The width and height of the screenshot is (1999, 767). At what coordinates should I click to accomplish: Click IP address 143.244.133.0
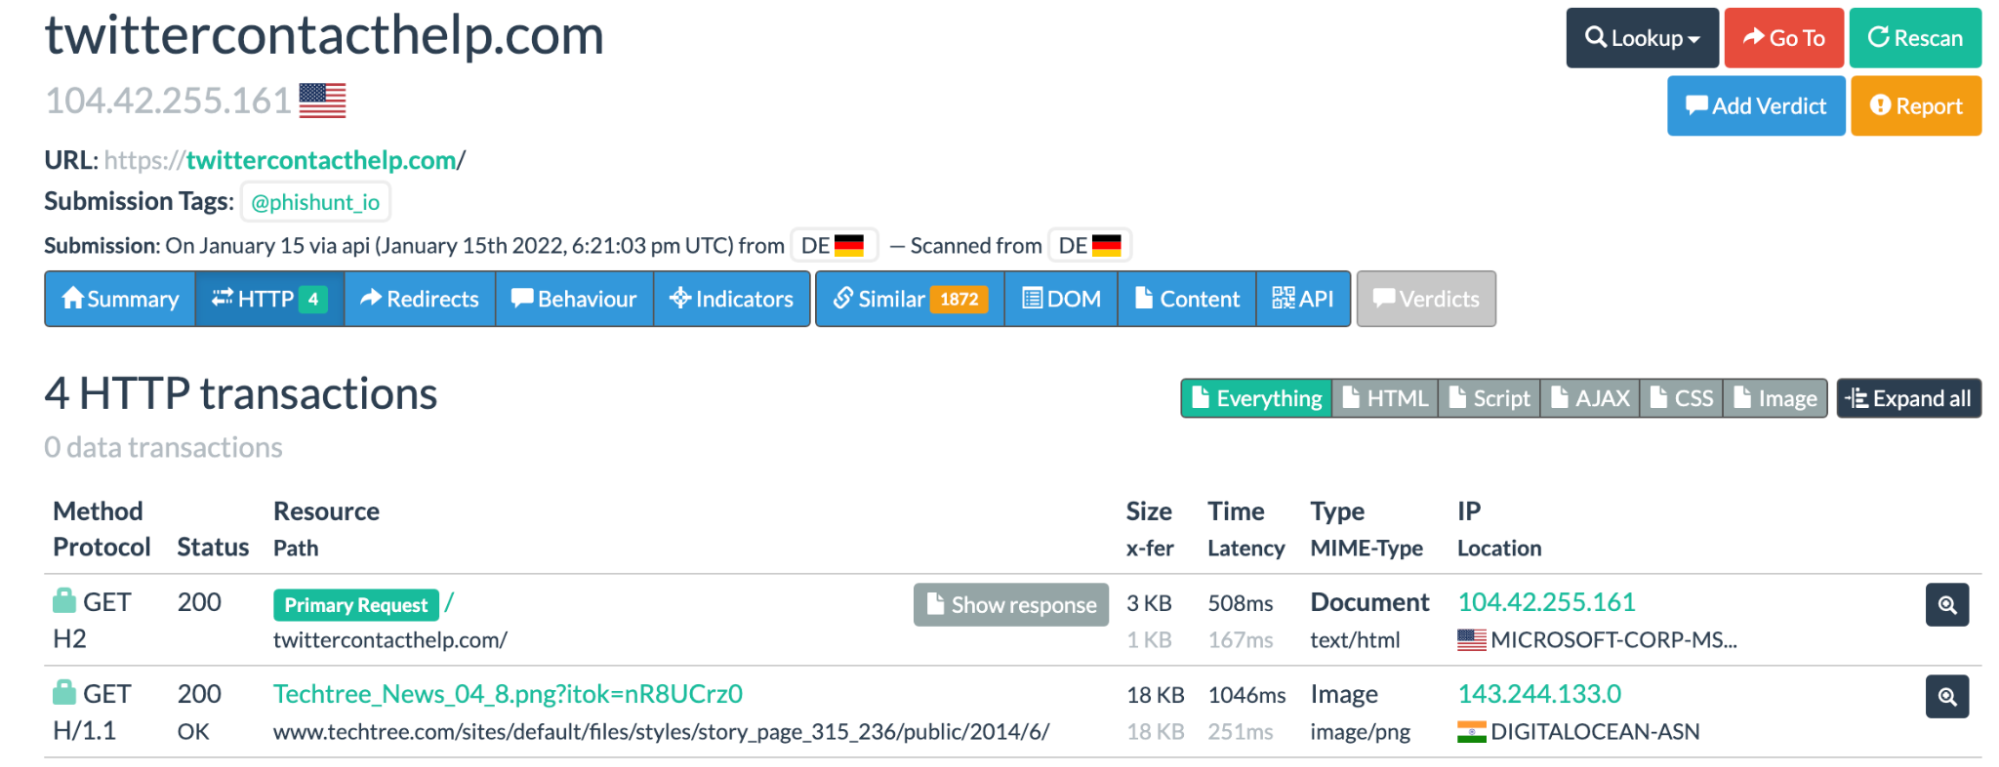coord(1539,694)
